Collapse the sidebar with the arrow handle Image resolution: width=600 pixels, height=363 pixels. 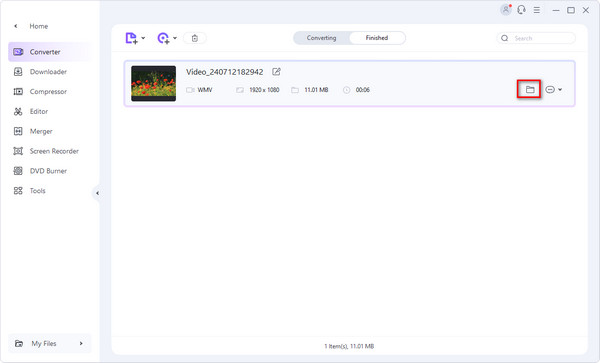(x=97, y=193)
